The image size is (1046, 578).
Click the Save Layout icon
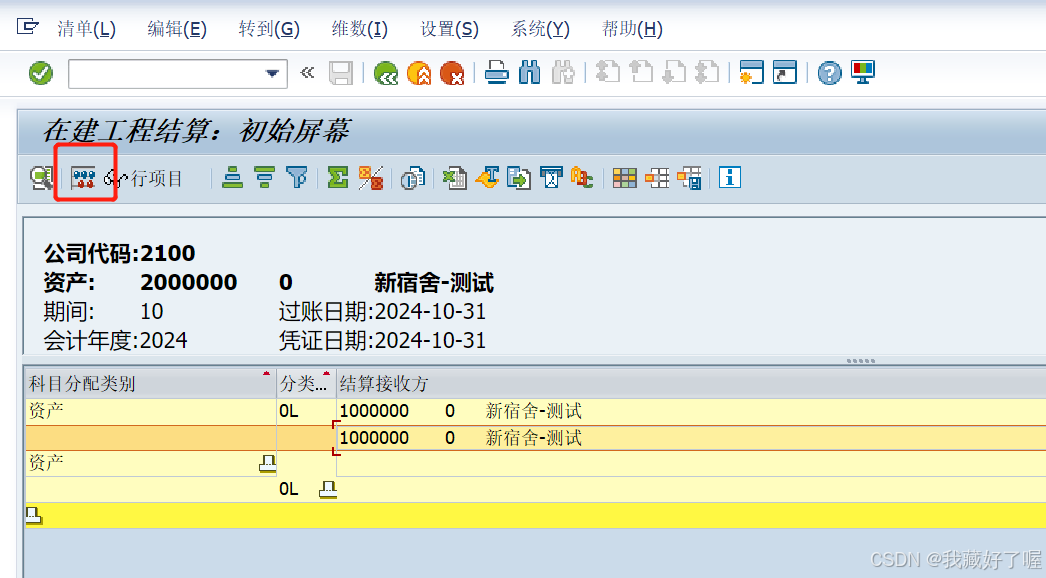coord(690,178)
